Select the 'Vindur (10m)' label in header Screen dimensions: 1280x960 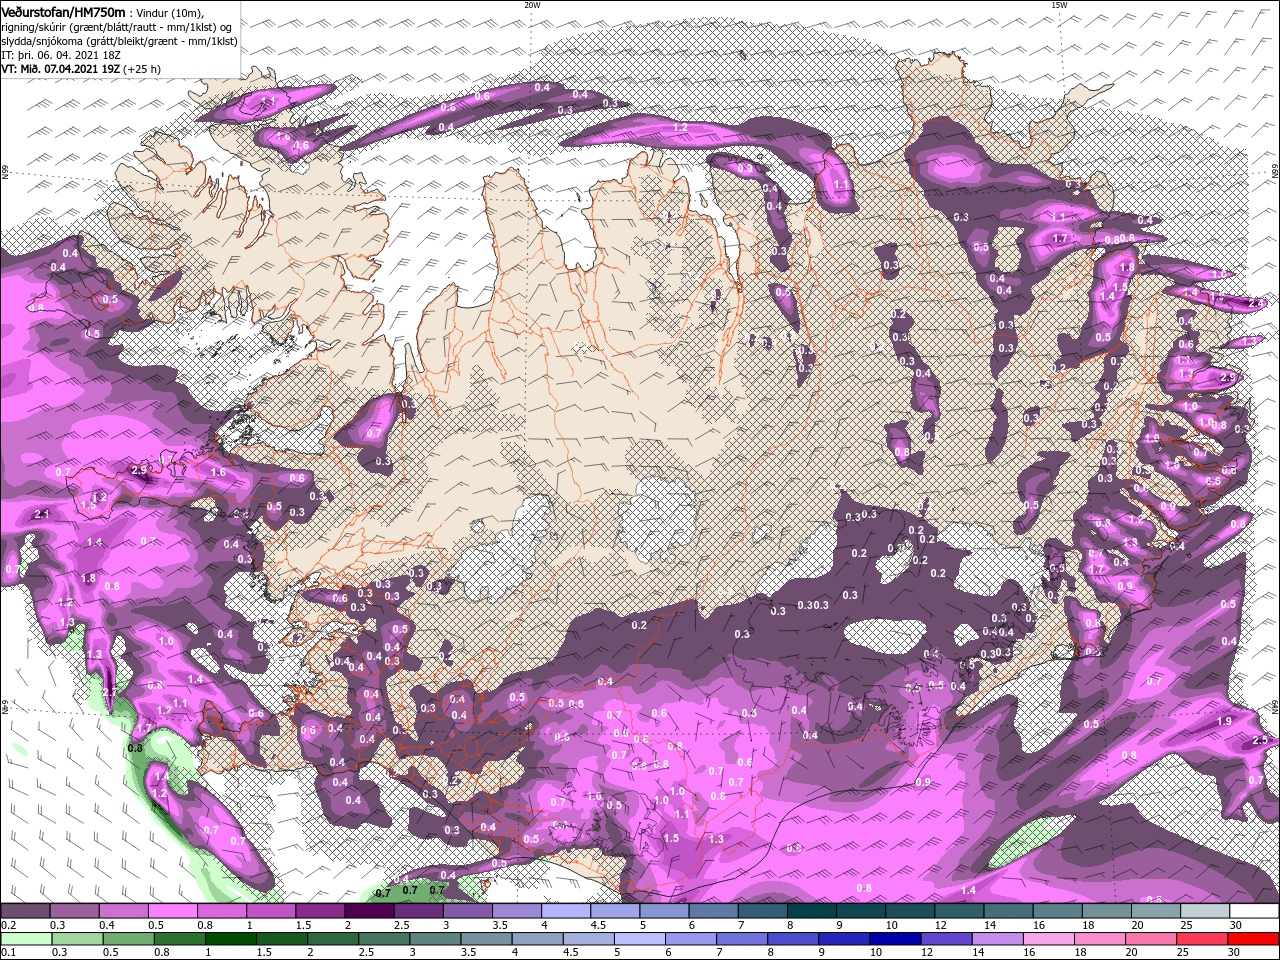[x=169, y=13]
